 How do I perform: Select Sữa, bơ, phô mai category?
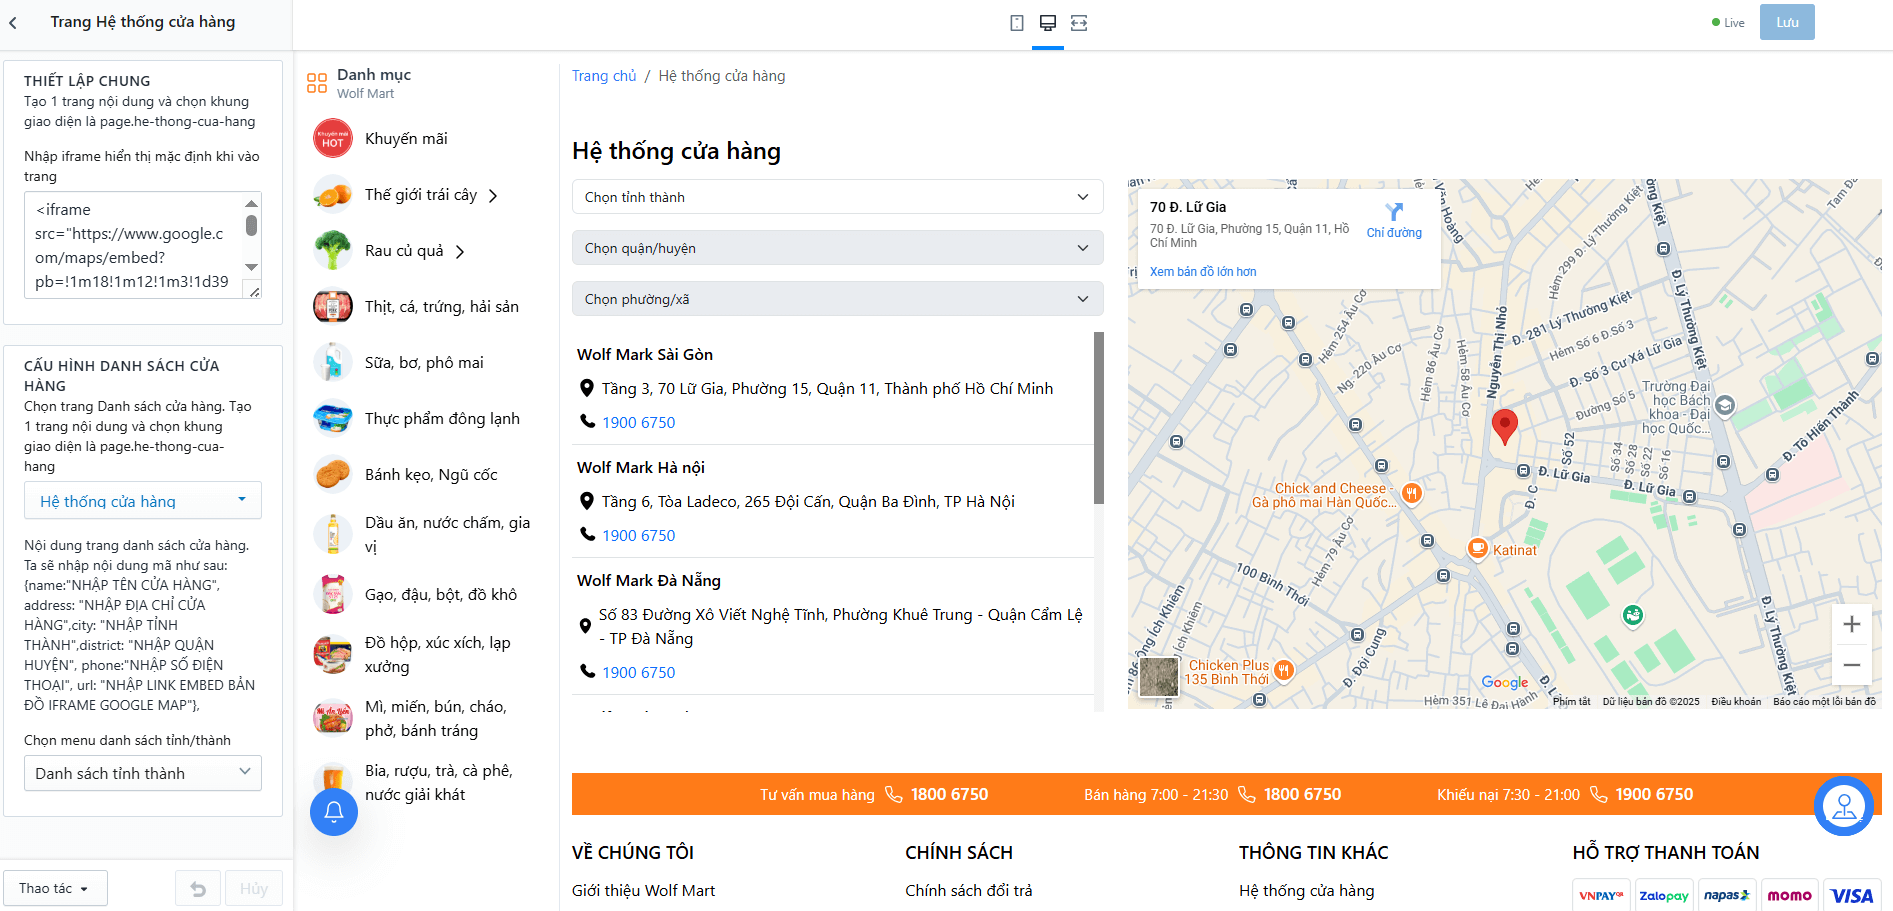pos(424,363)
